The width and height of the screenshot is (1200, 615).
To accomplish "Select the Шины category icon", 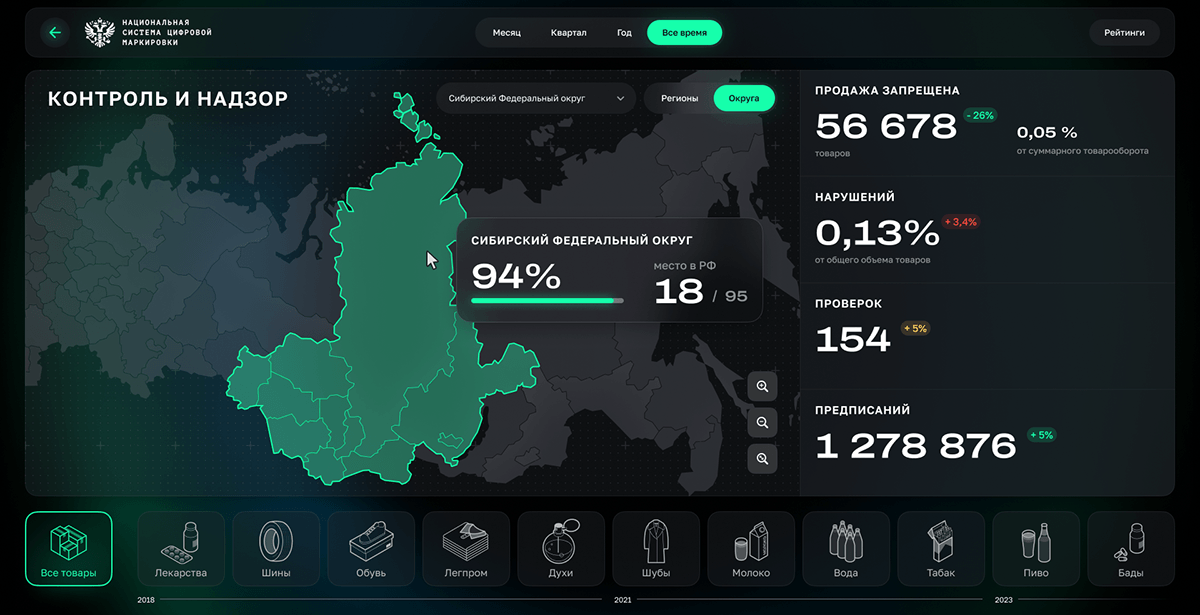I will pos(276,548).
